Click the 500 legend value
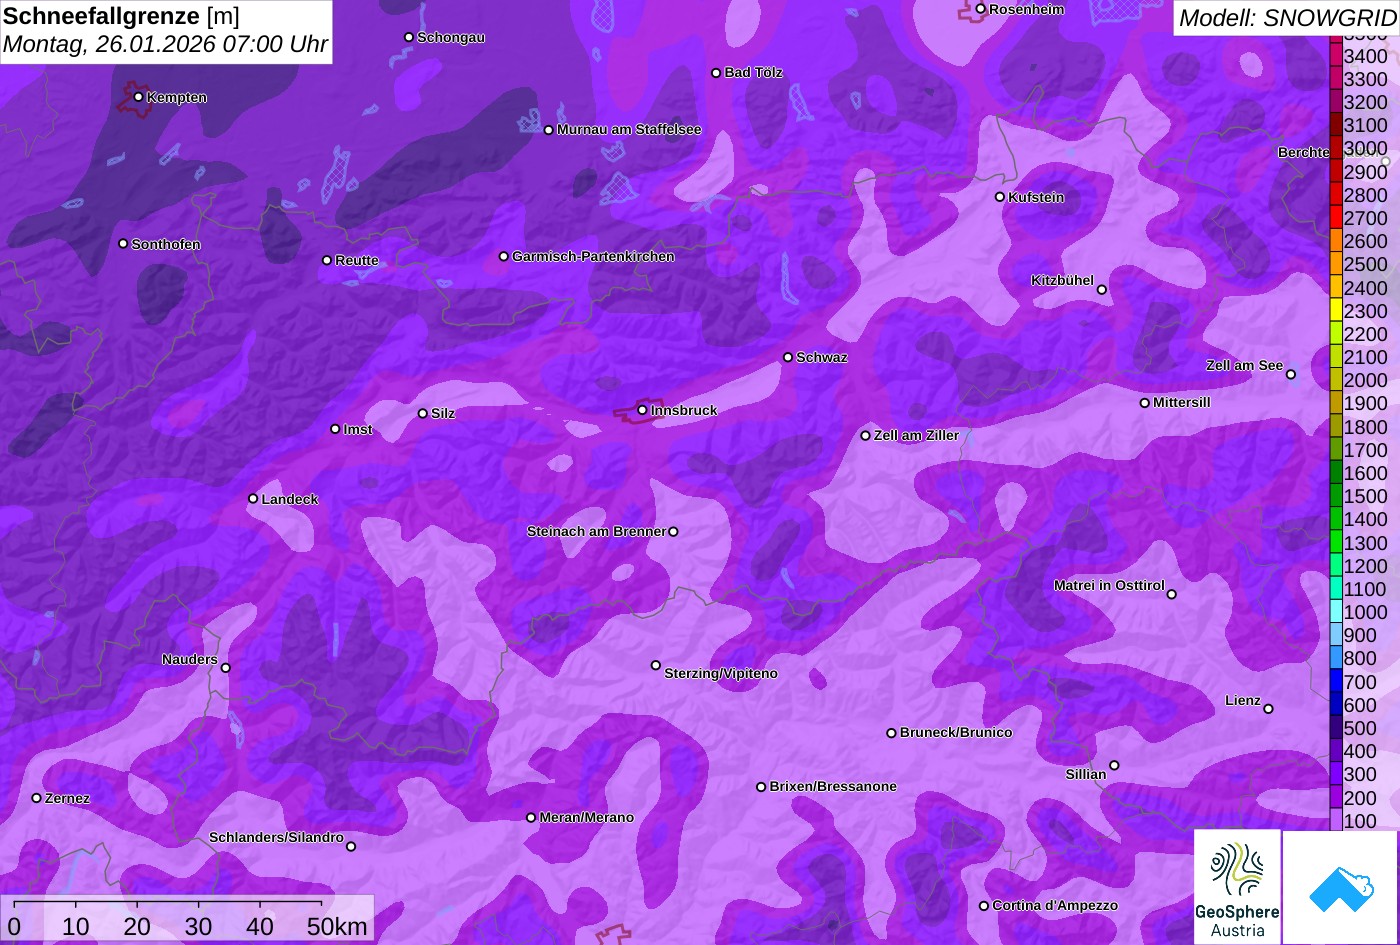This screenshot has height=945, width=1400. [x=1361, y=728]
